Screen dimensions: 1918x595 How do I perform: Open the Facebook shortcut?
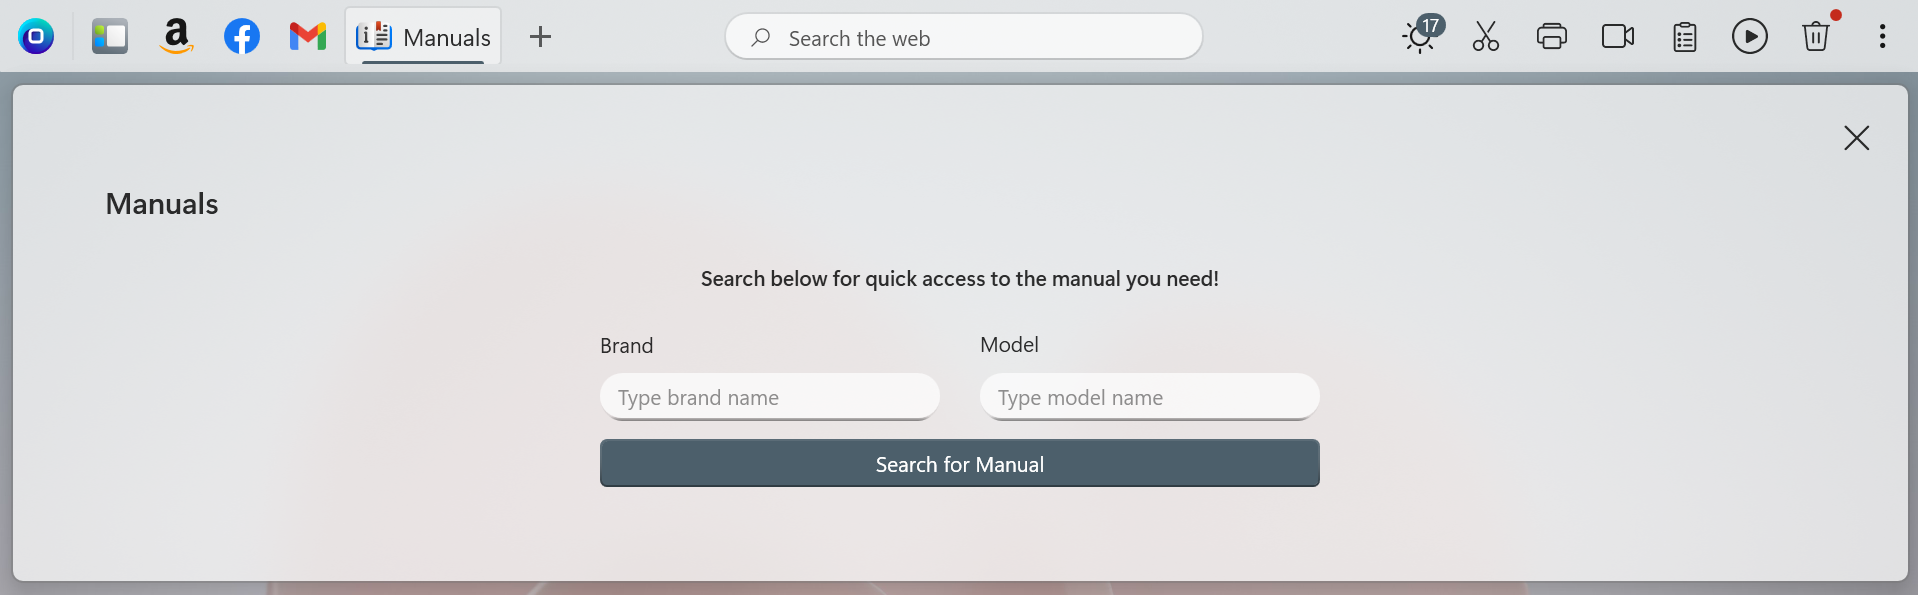(242, 36)
